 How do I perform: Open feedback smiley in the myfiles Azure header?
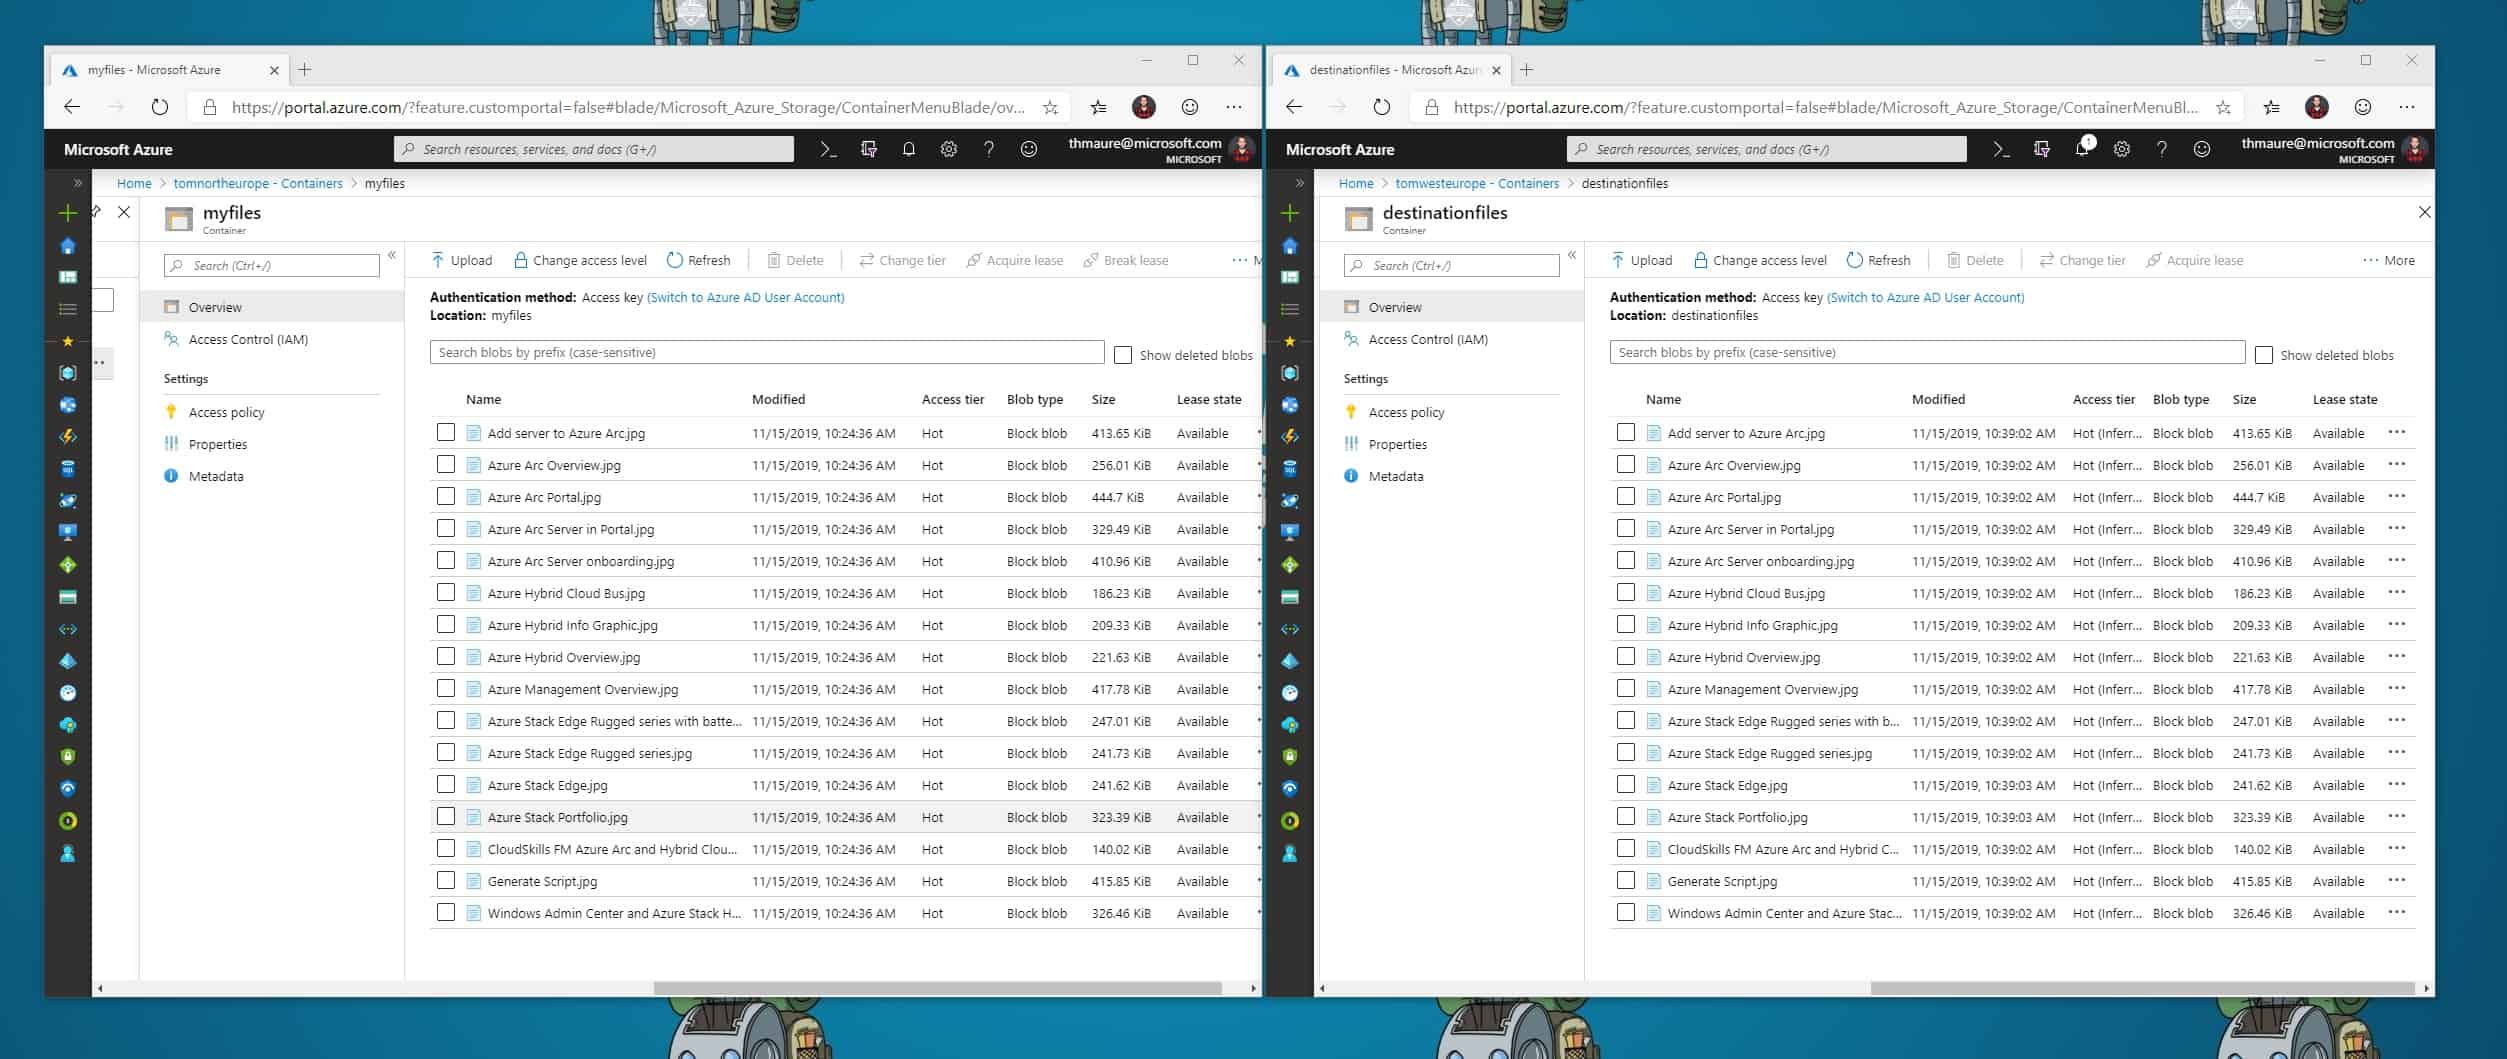1028,149
